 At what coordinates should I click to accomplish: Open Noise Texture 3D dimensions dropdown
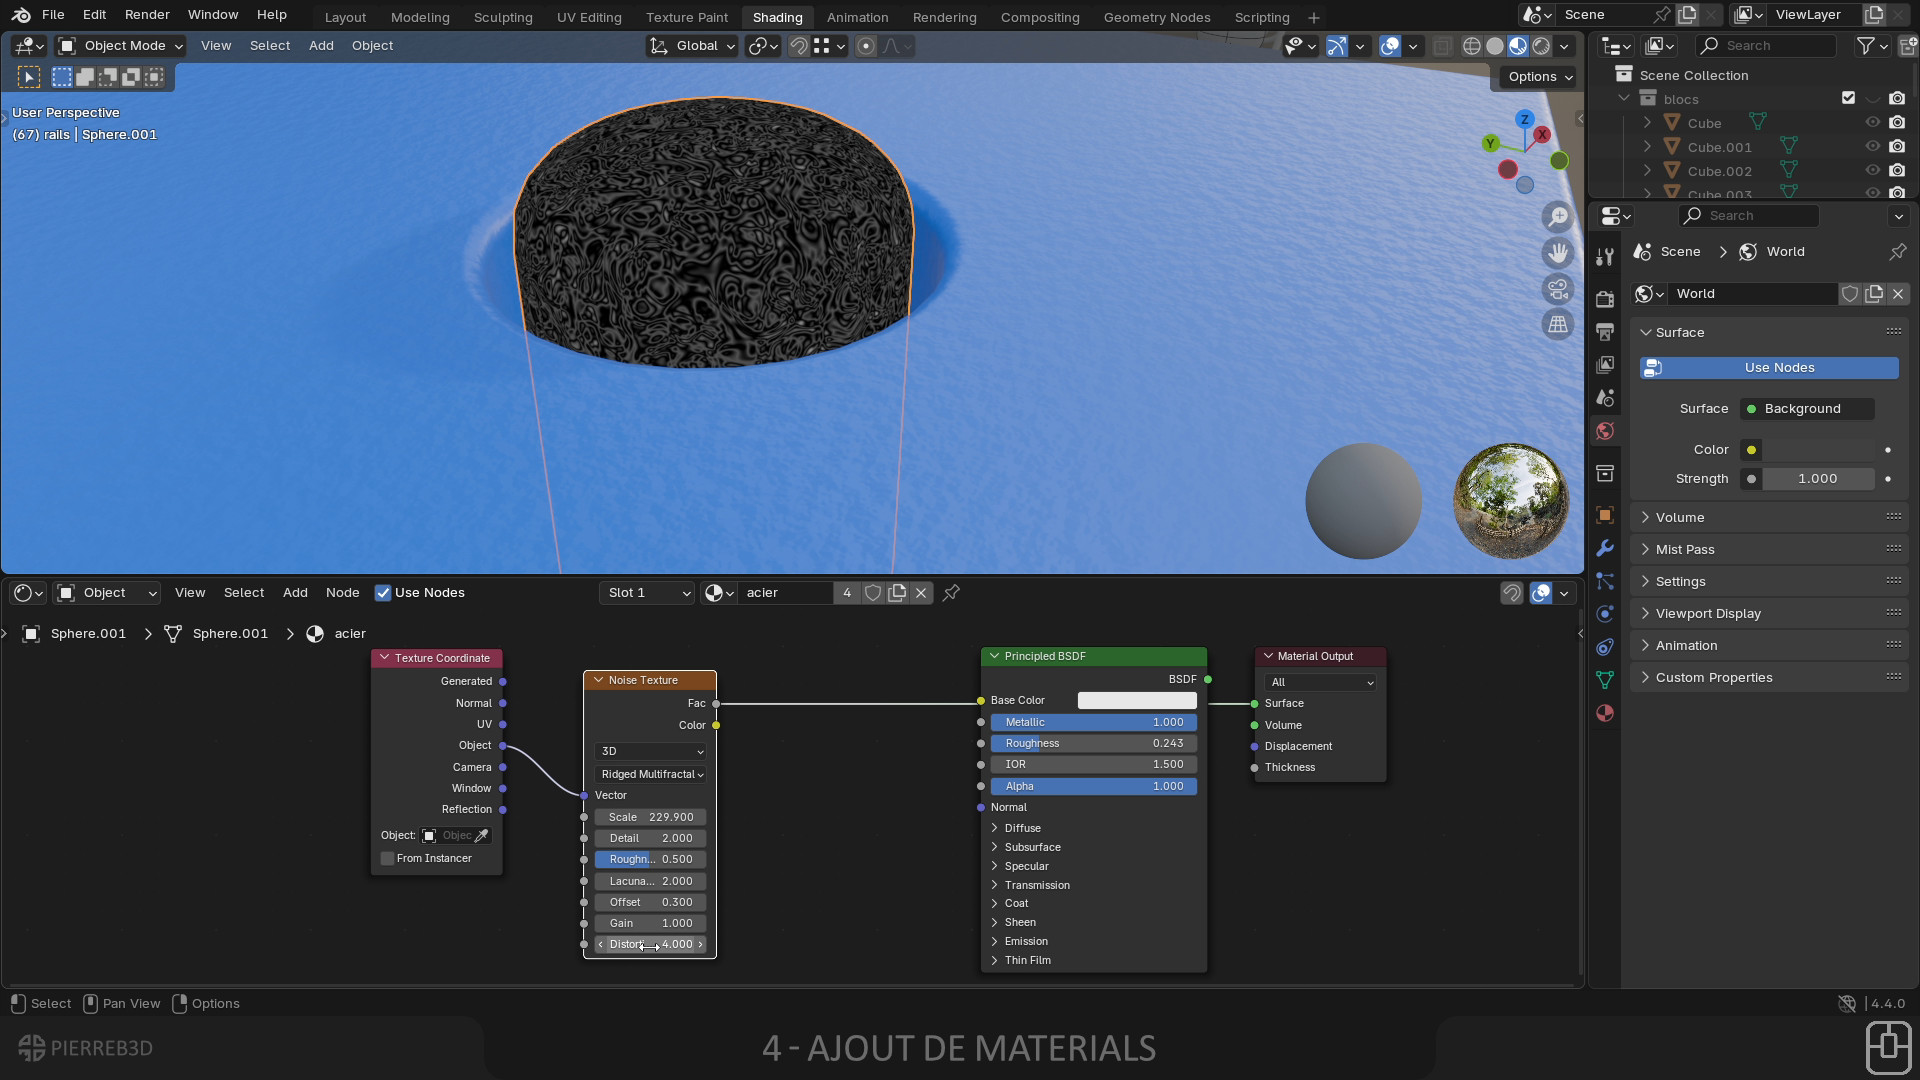651,751
